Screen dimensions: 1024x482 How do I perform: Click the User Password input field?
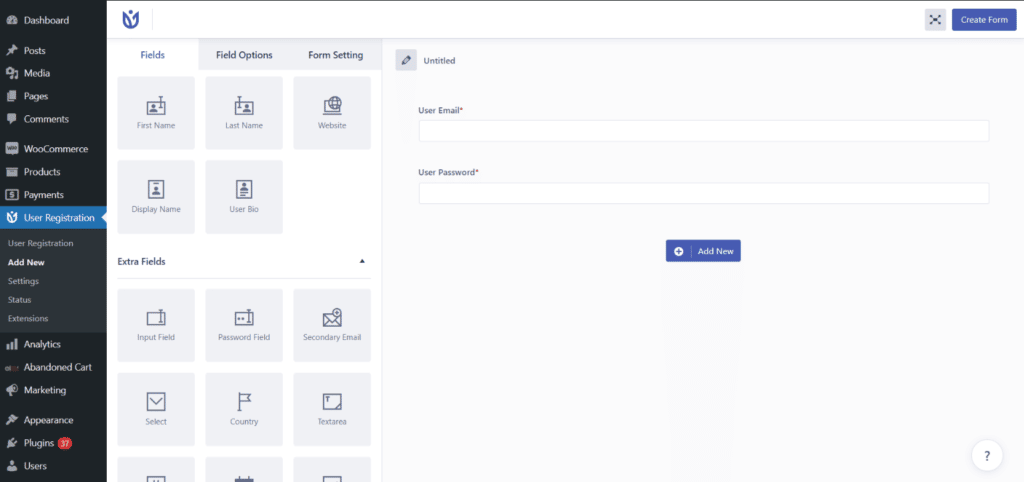click(704, 193)
